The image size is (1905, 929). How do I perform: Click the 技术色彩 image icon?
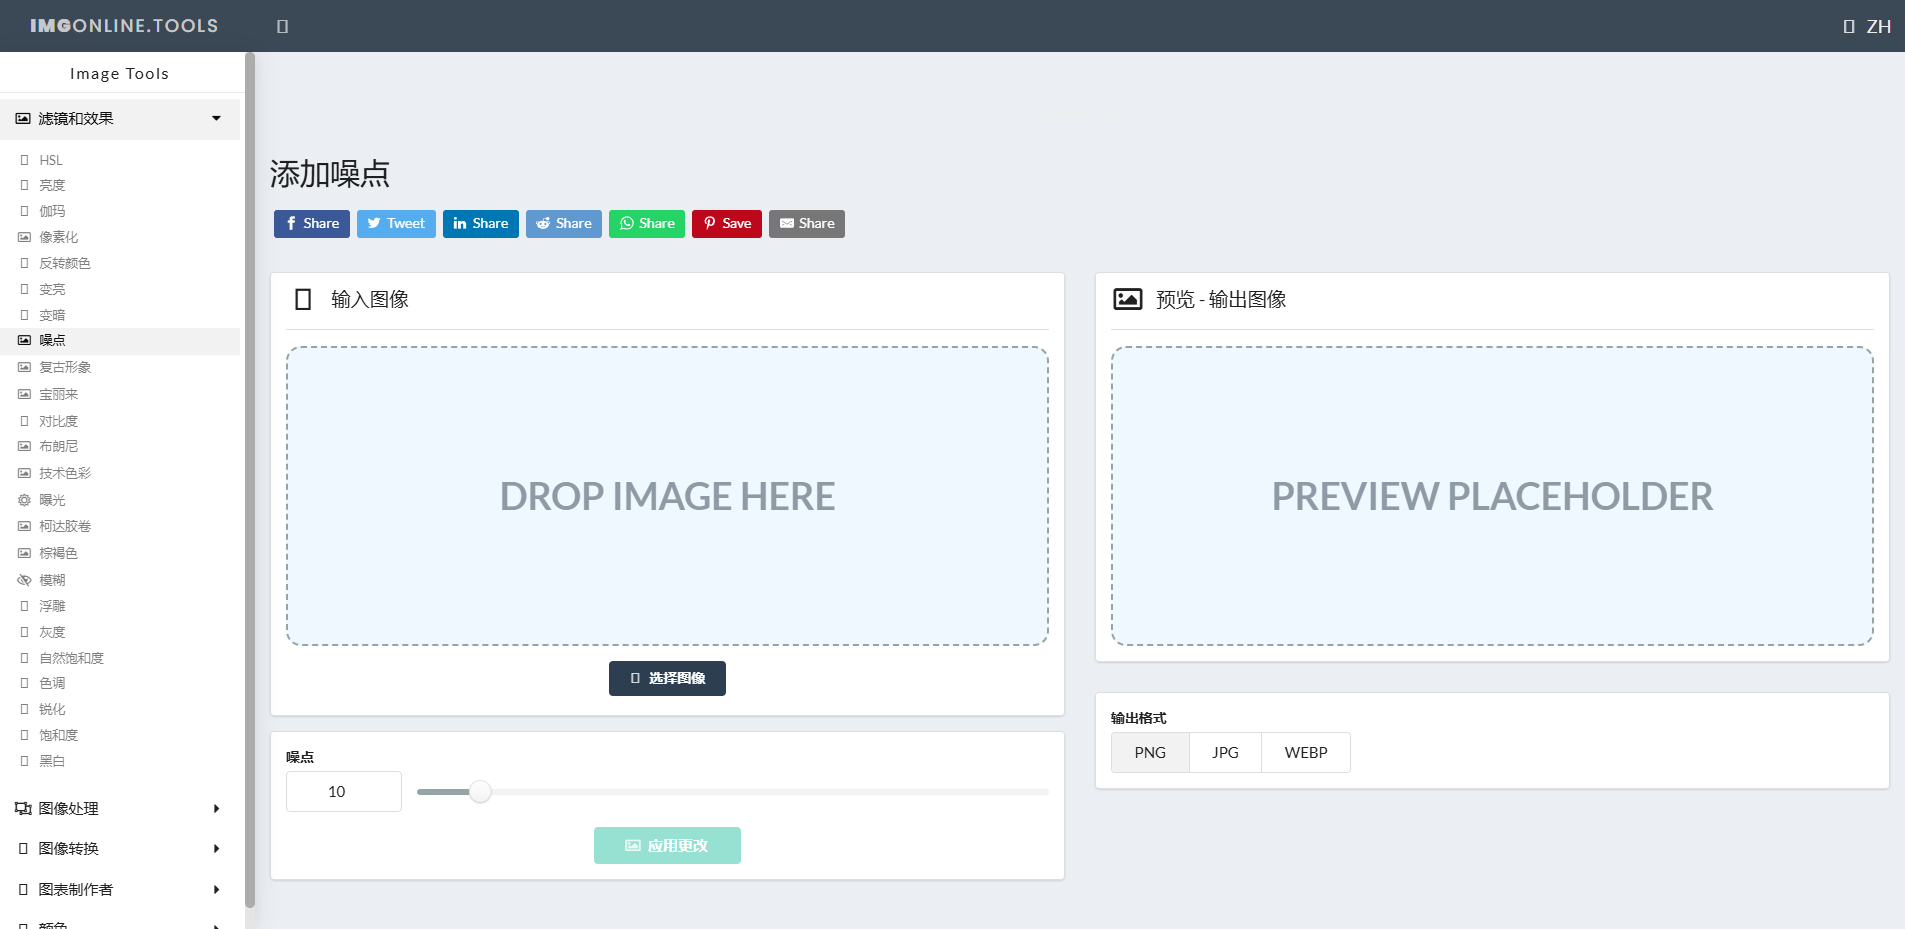(x=24, y=473)
